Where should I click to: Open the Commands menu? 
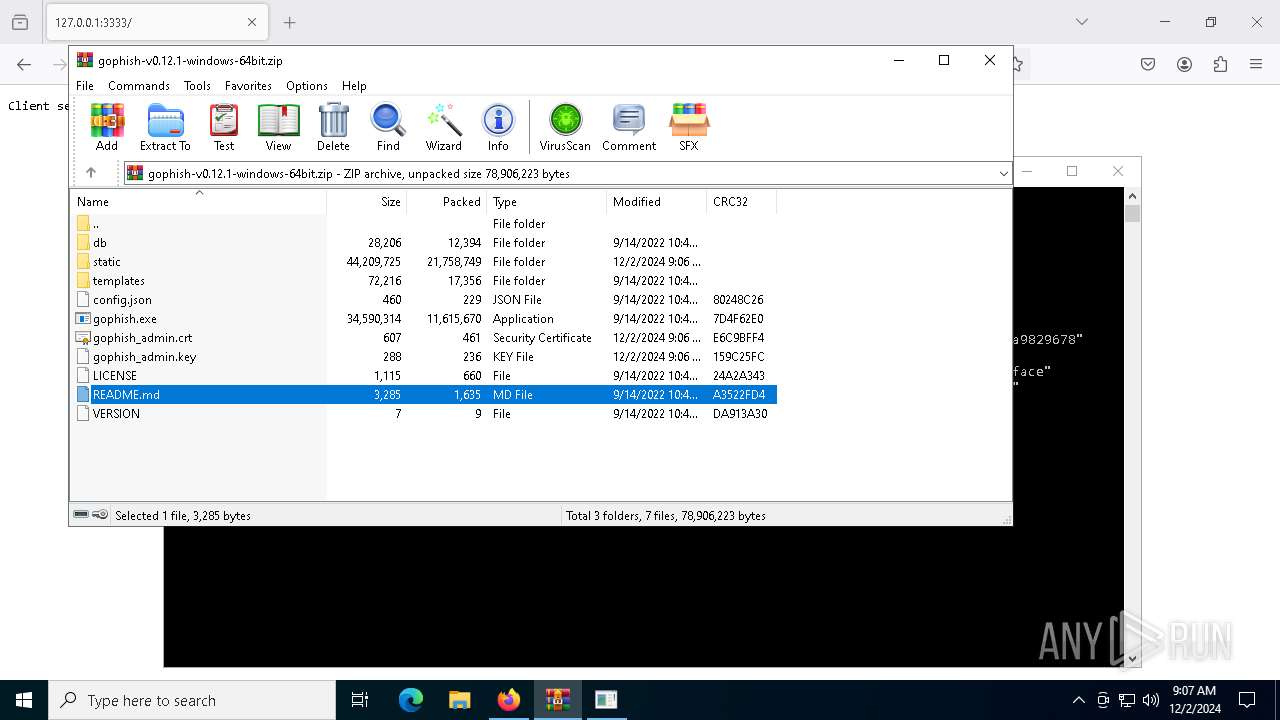pos(139,86)
